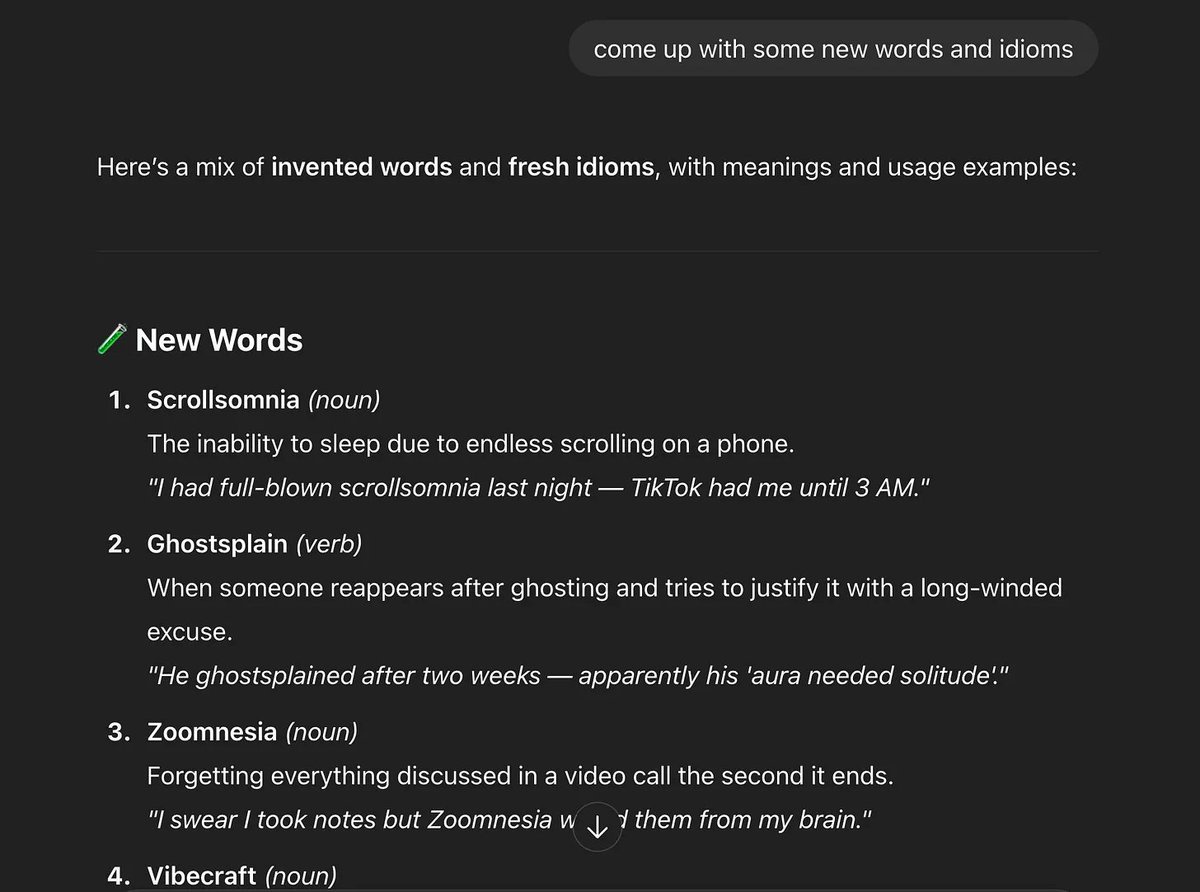The image size is (1200, 892).
Task: Click the test tube emoji beside New Words
Action: point(112,339)
